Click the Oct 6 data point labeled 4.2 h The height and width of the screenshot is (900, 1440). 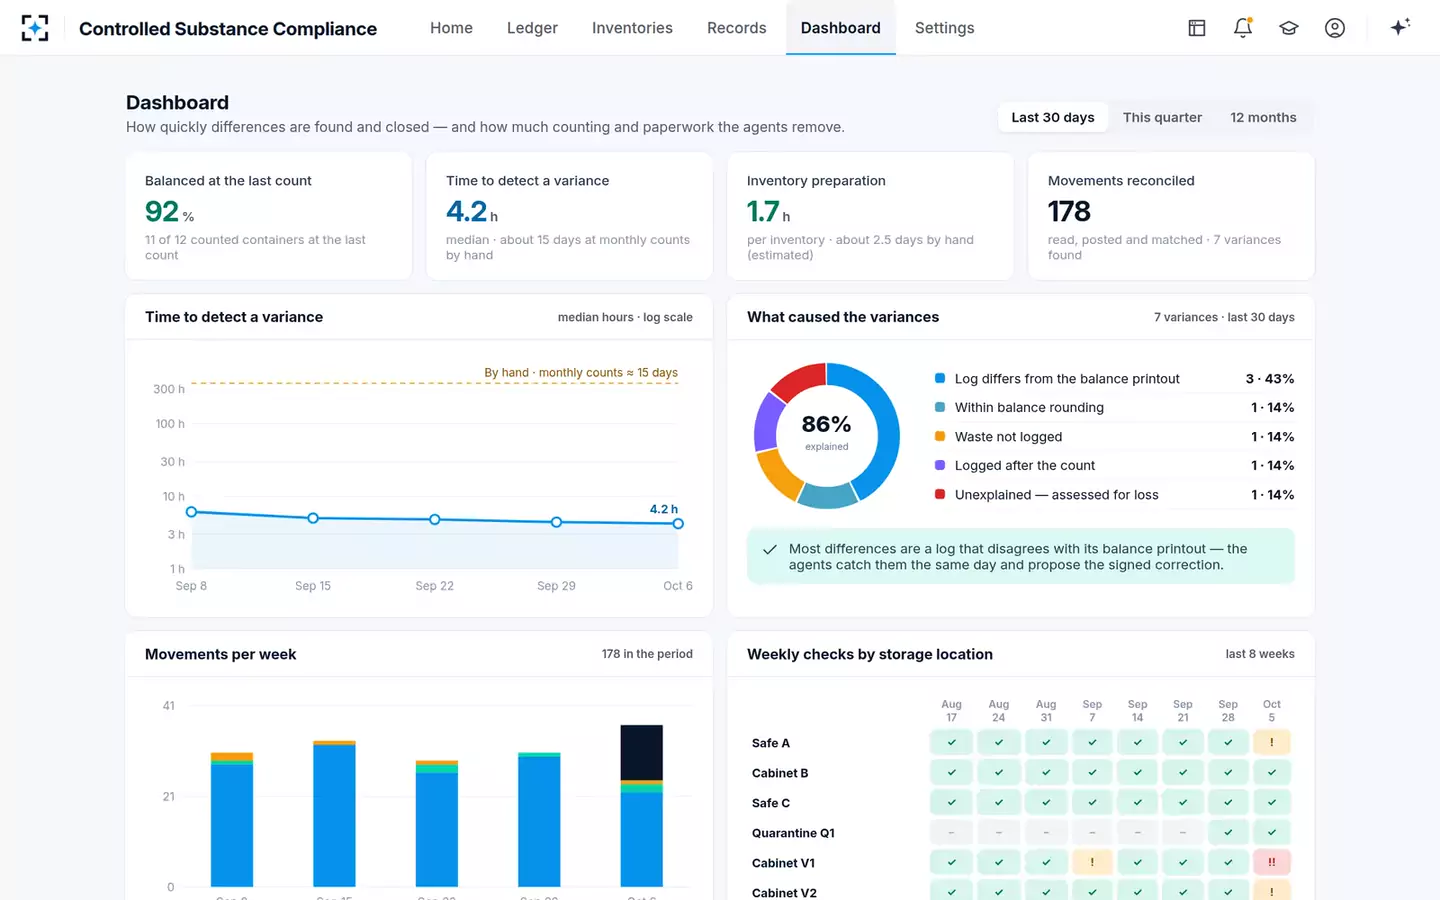pyautogui.click(x=678, y=523)
